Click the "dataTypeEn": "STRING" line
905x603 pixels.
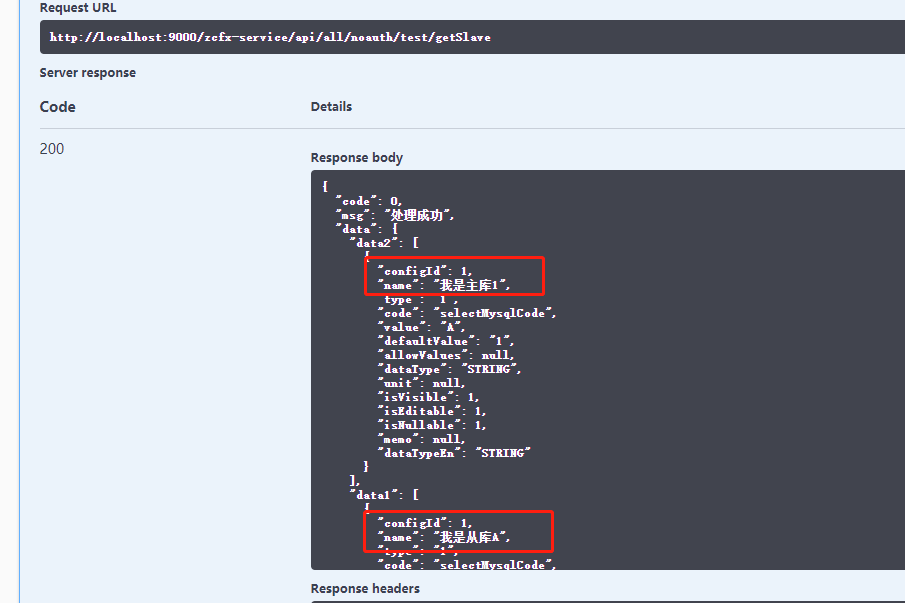coord(454,453)
